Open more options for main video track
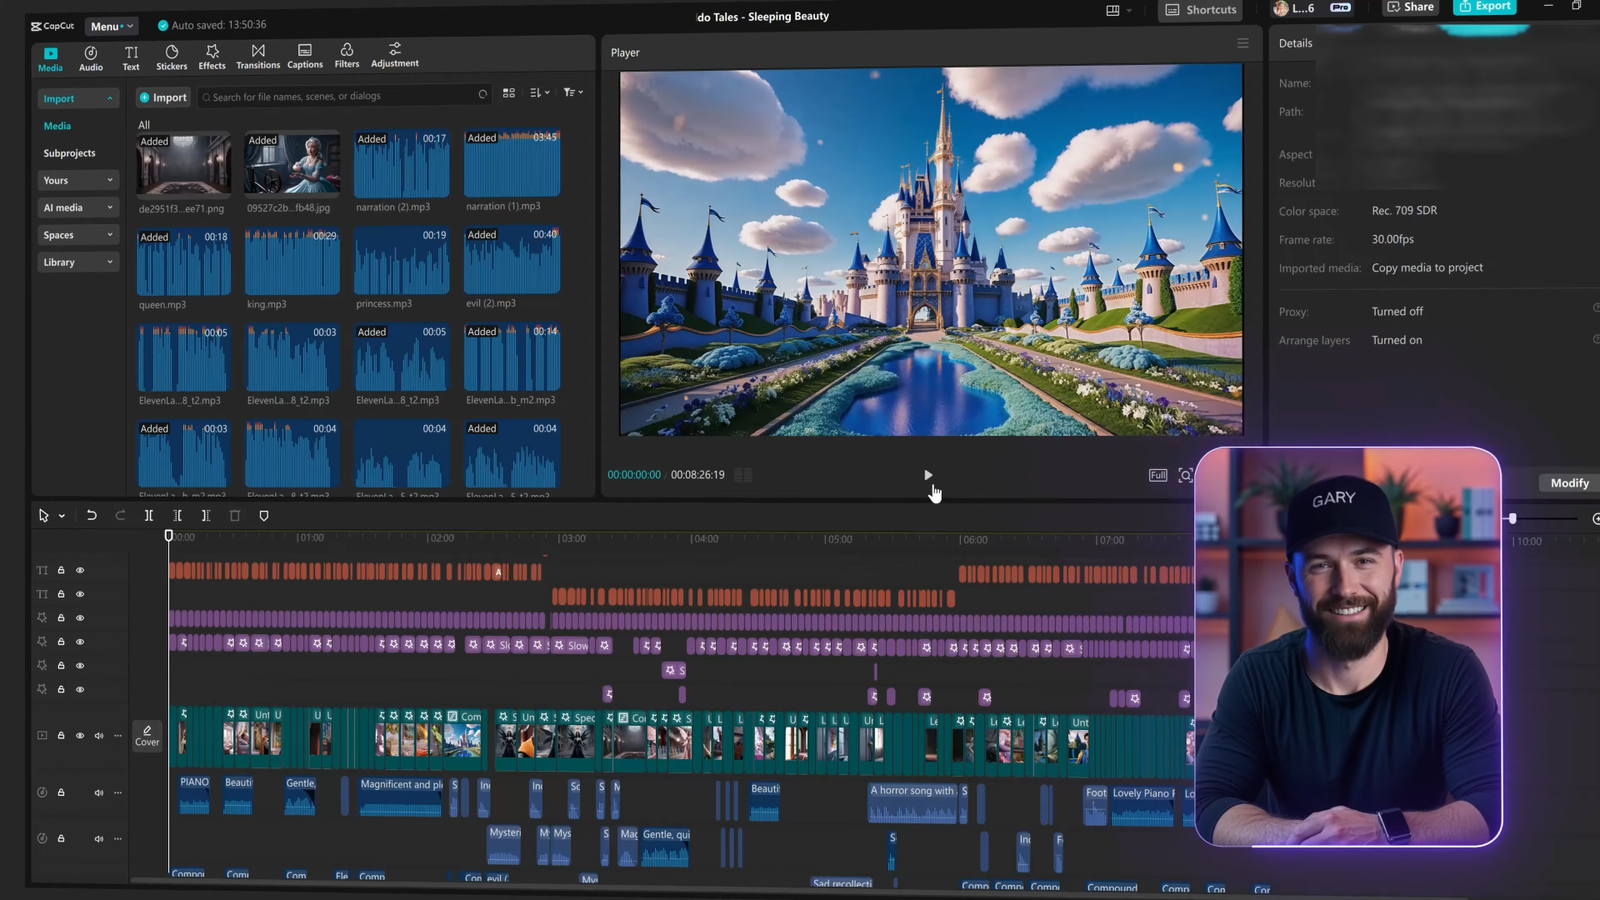Viewport: 1600px width, 900px height. click(x=118, y=735)
